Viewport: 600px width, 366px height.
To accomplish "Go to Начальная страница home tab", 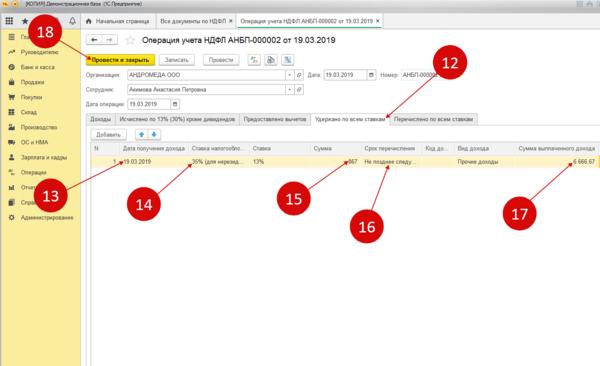I will point(118,21).
